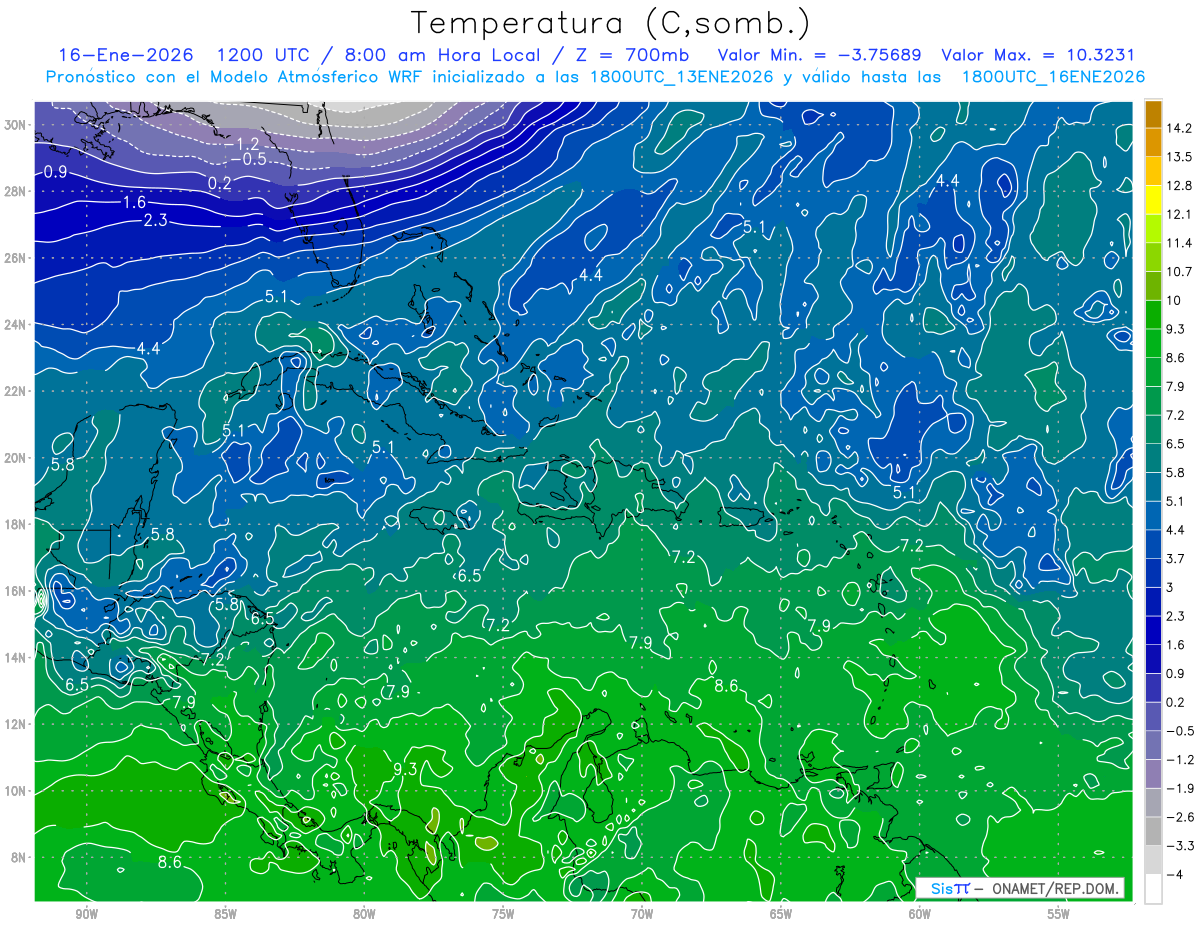Click the SisTT ONAMET/REP.DOM. logo box
Image resolution: width=1200 pixels, height=927 pixels.
tap(1020, 888)
